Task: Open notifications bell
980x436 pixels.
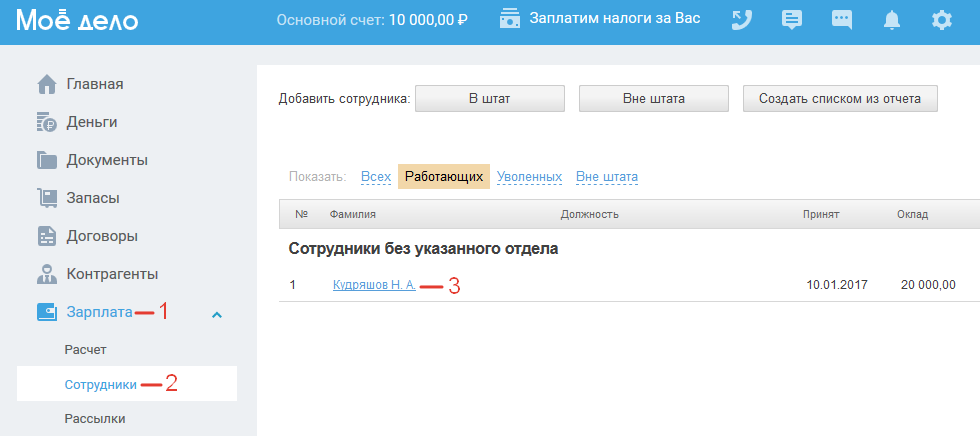Action: tap(891, 21)
